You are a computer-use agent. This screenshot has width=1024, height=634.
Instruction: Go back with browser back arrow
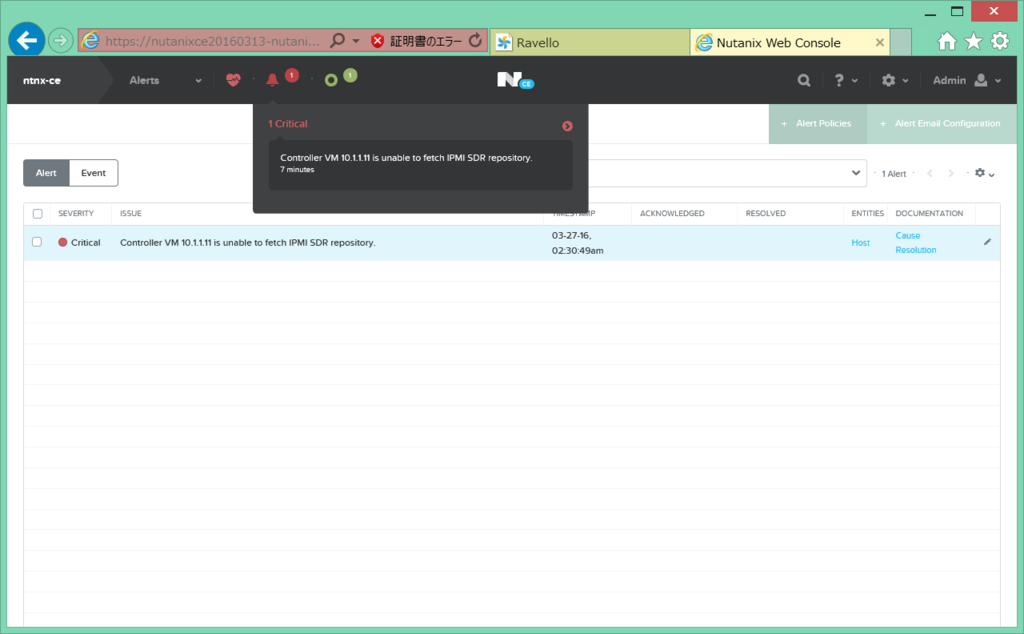tap(27, 40)
